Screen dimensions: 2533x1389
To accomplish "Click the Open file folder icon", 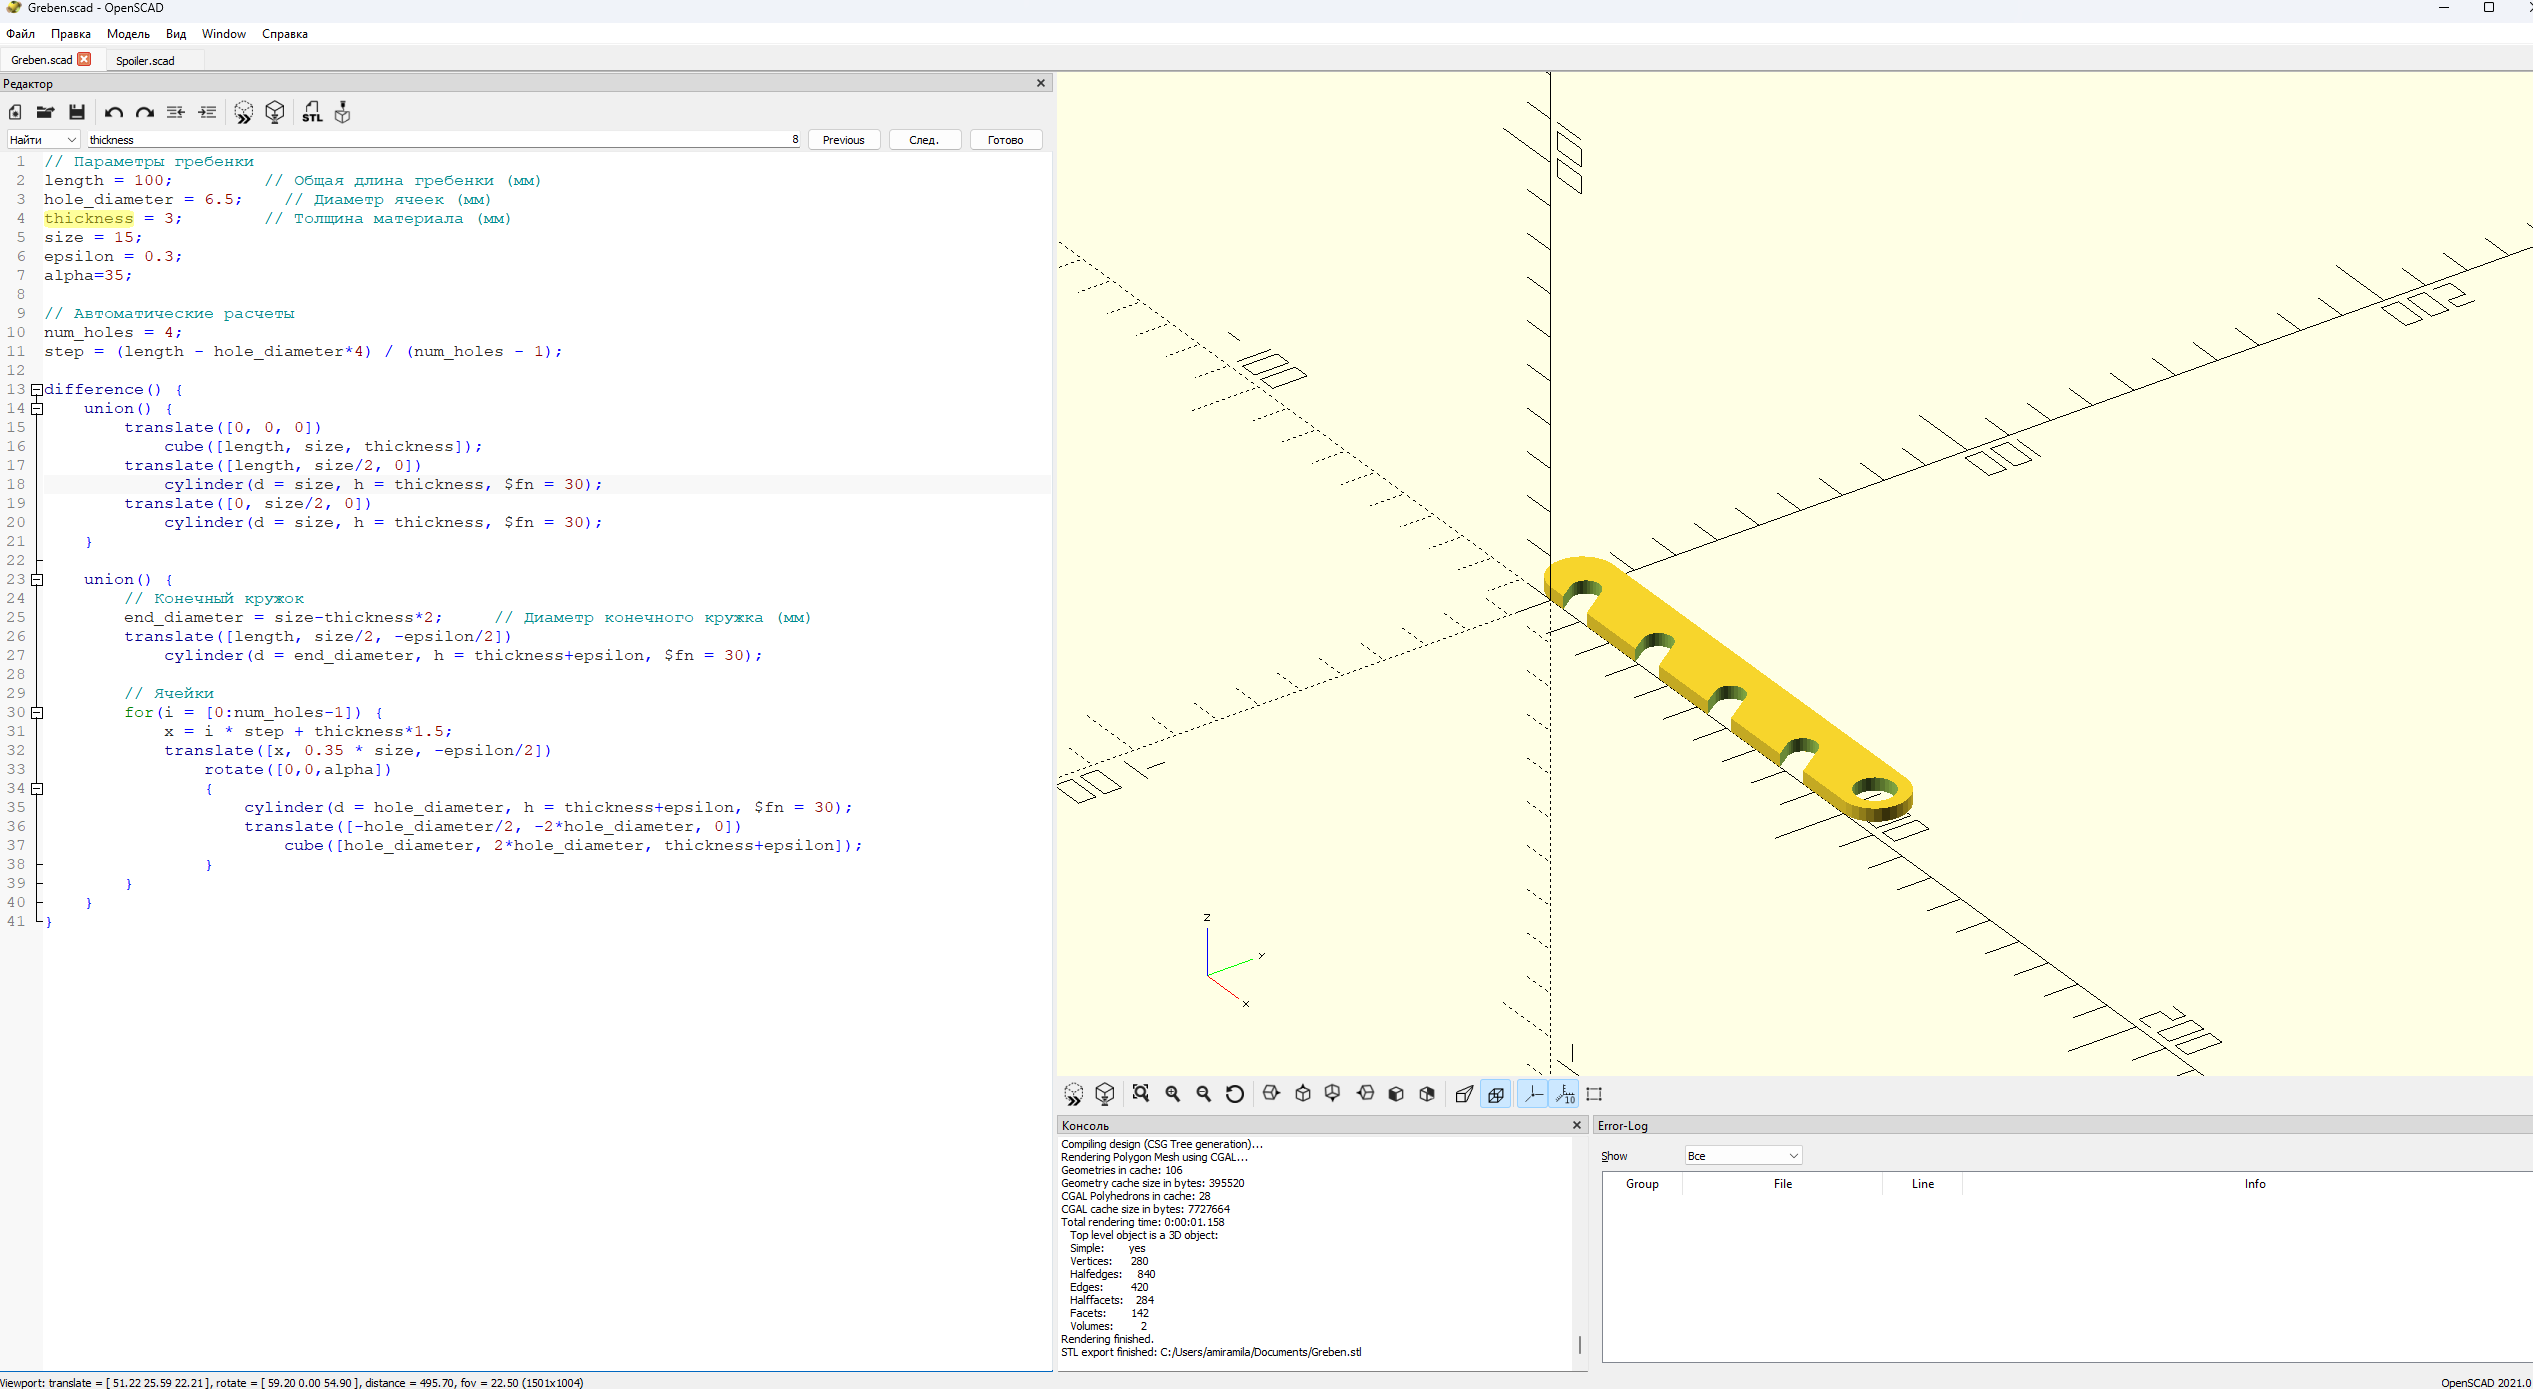I will pos(45,112).
